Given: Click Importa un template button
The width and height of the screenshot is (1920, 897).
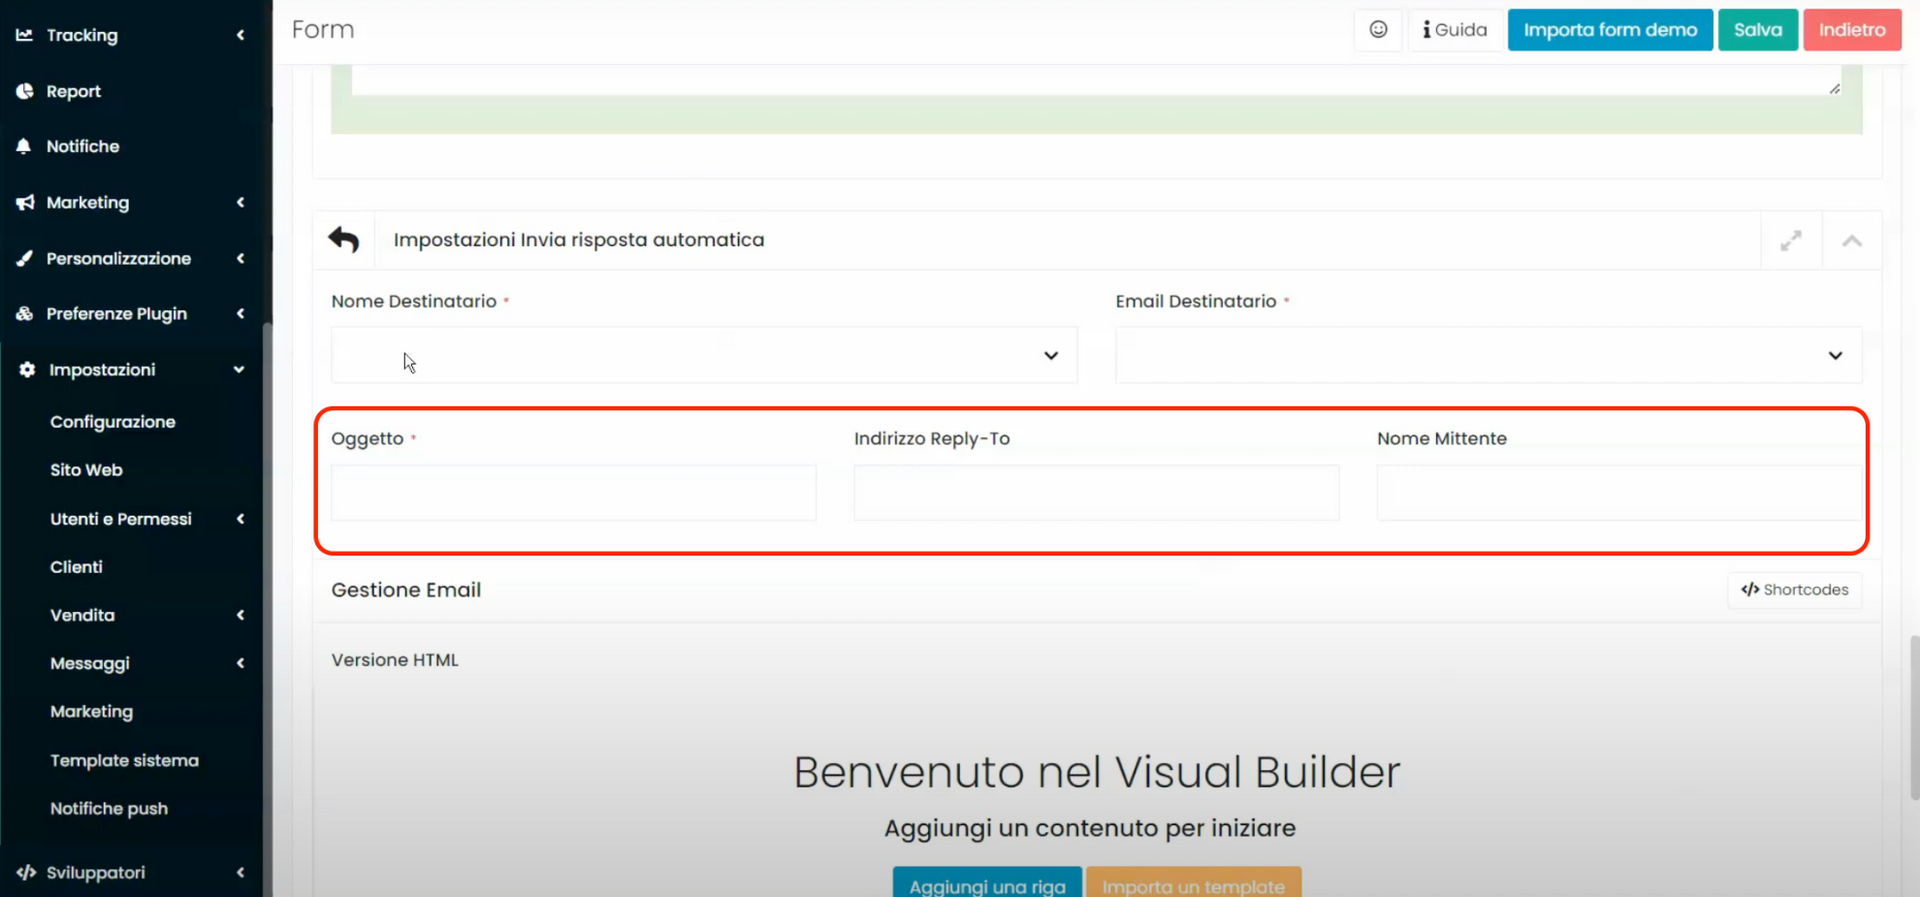Looking at the screenshot, I should (1193, 883).
